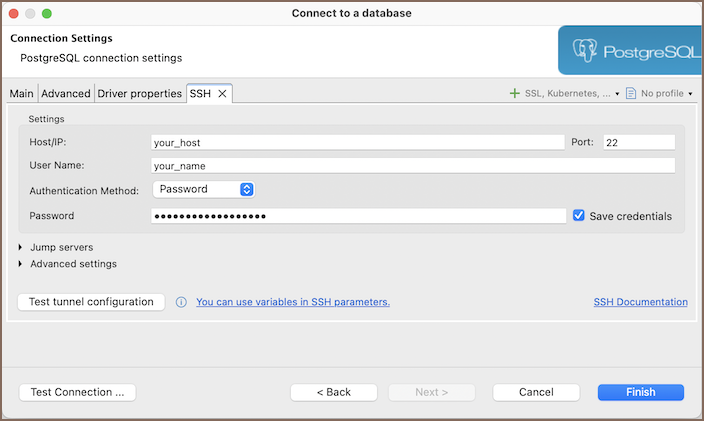Expand the Jump servers section
Image resolution: width=704 pixels, height=421 pixels.
coord(21,247)
